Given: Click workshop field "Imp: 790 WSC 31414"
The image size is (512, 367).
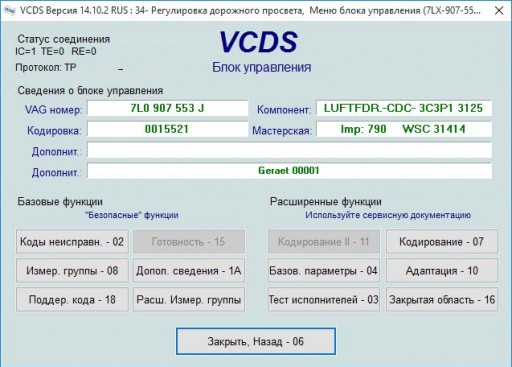Looking at the screenshot, I should coord(404,129).
